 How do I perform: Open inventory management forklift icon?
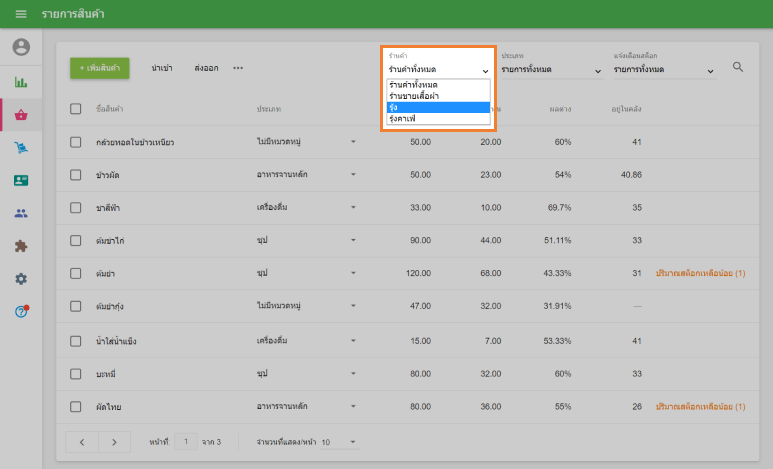21,148
